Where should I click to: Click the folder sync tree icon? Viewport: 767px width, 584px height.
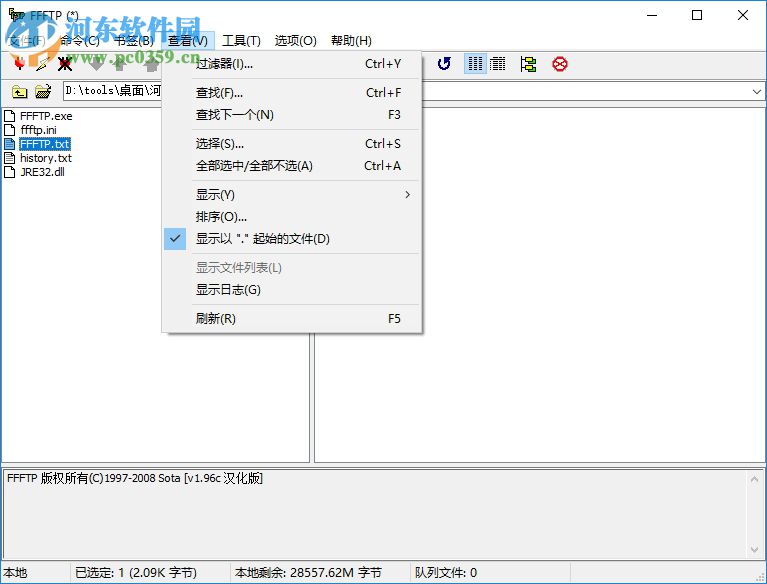pyautogui.click(x=528, y=64)
